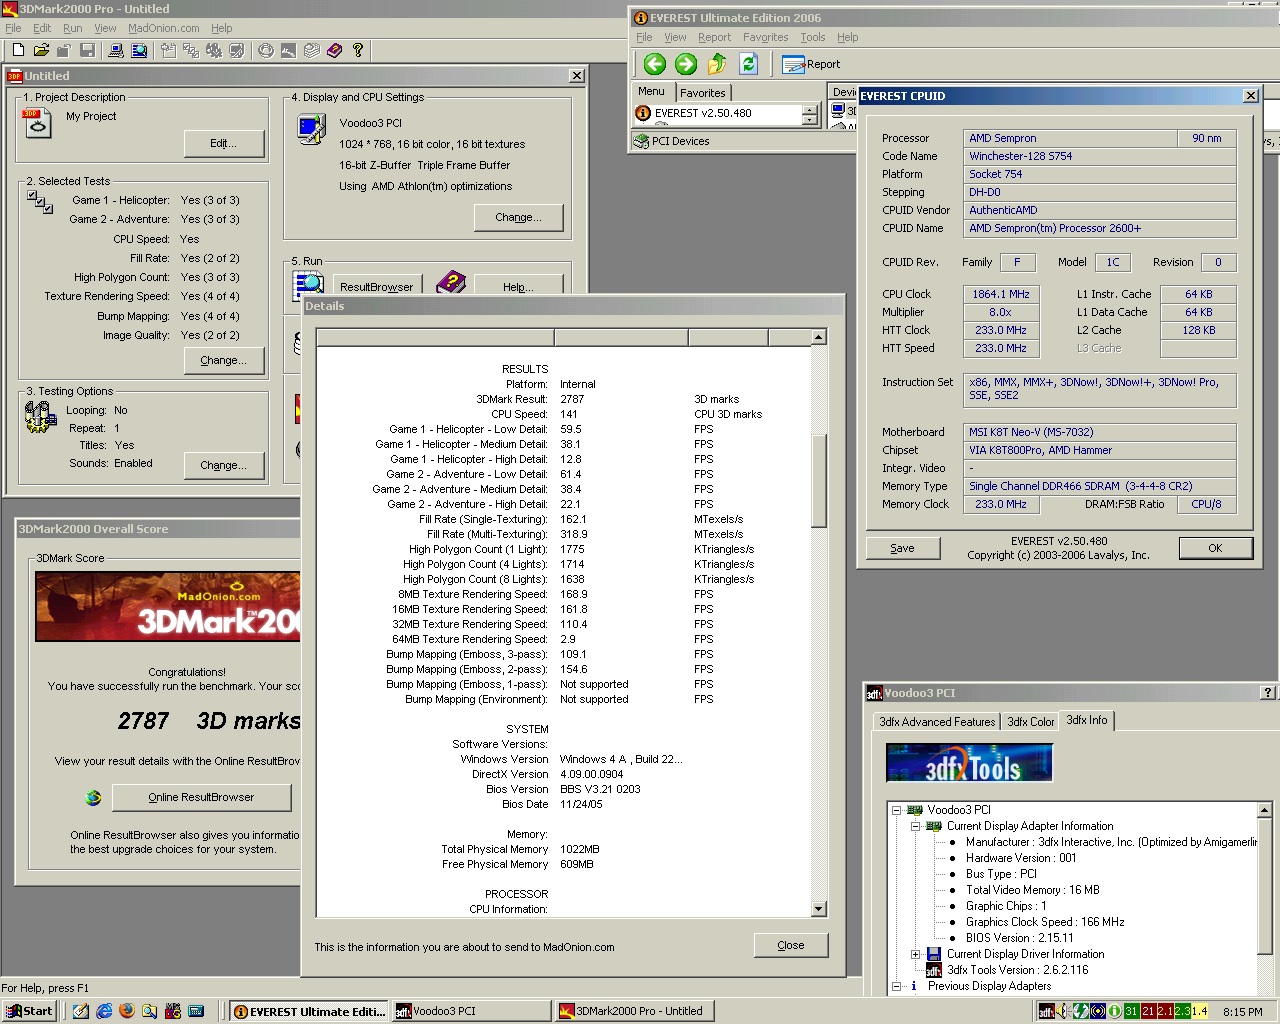Click the Windows Start button

[28, 1011]
